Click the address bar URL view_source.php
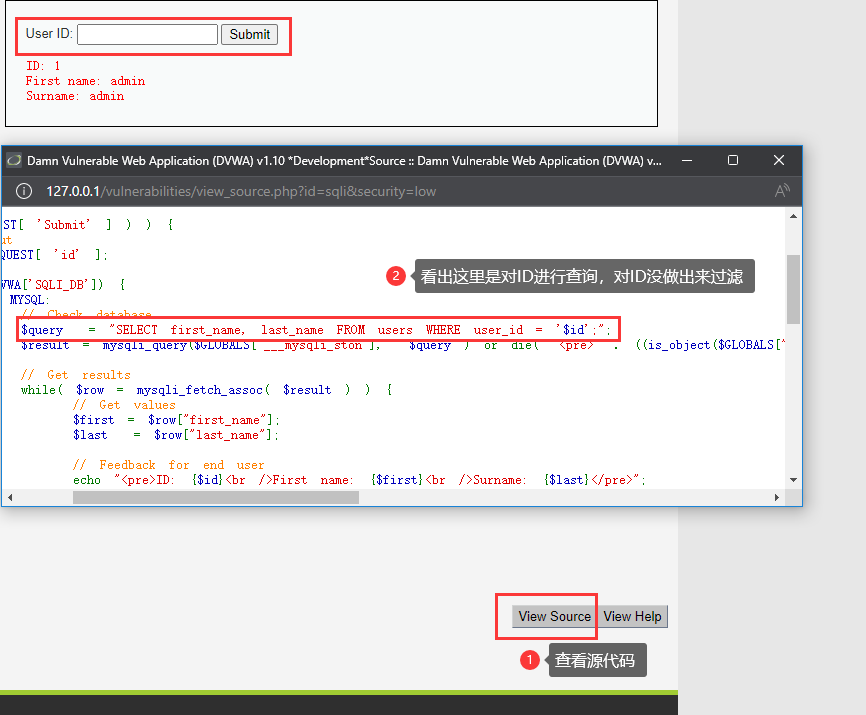Screen dimensions: 866x715 click(x=241, y=191)
